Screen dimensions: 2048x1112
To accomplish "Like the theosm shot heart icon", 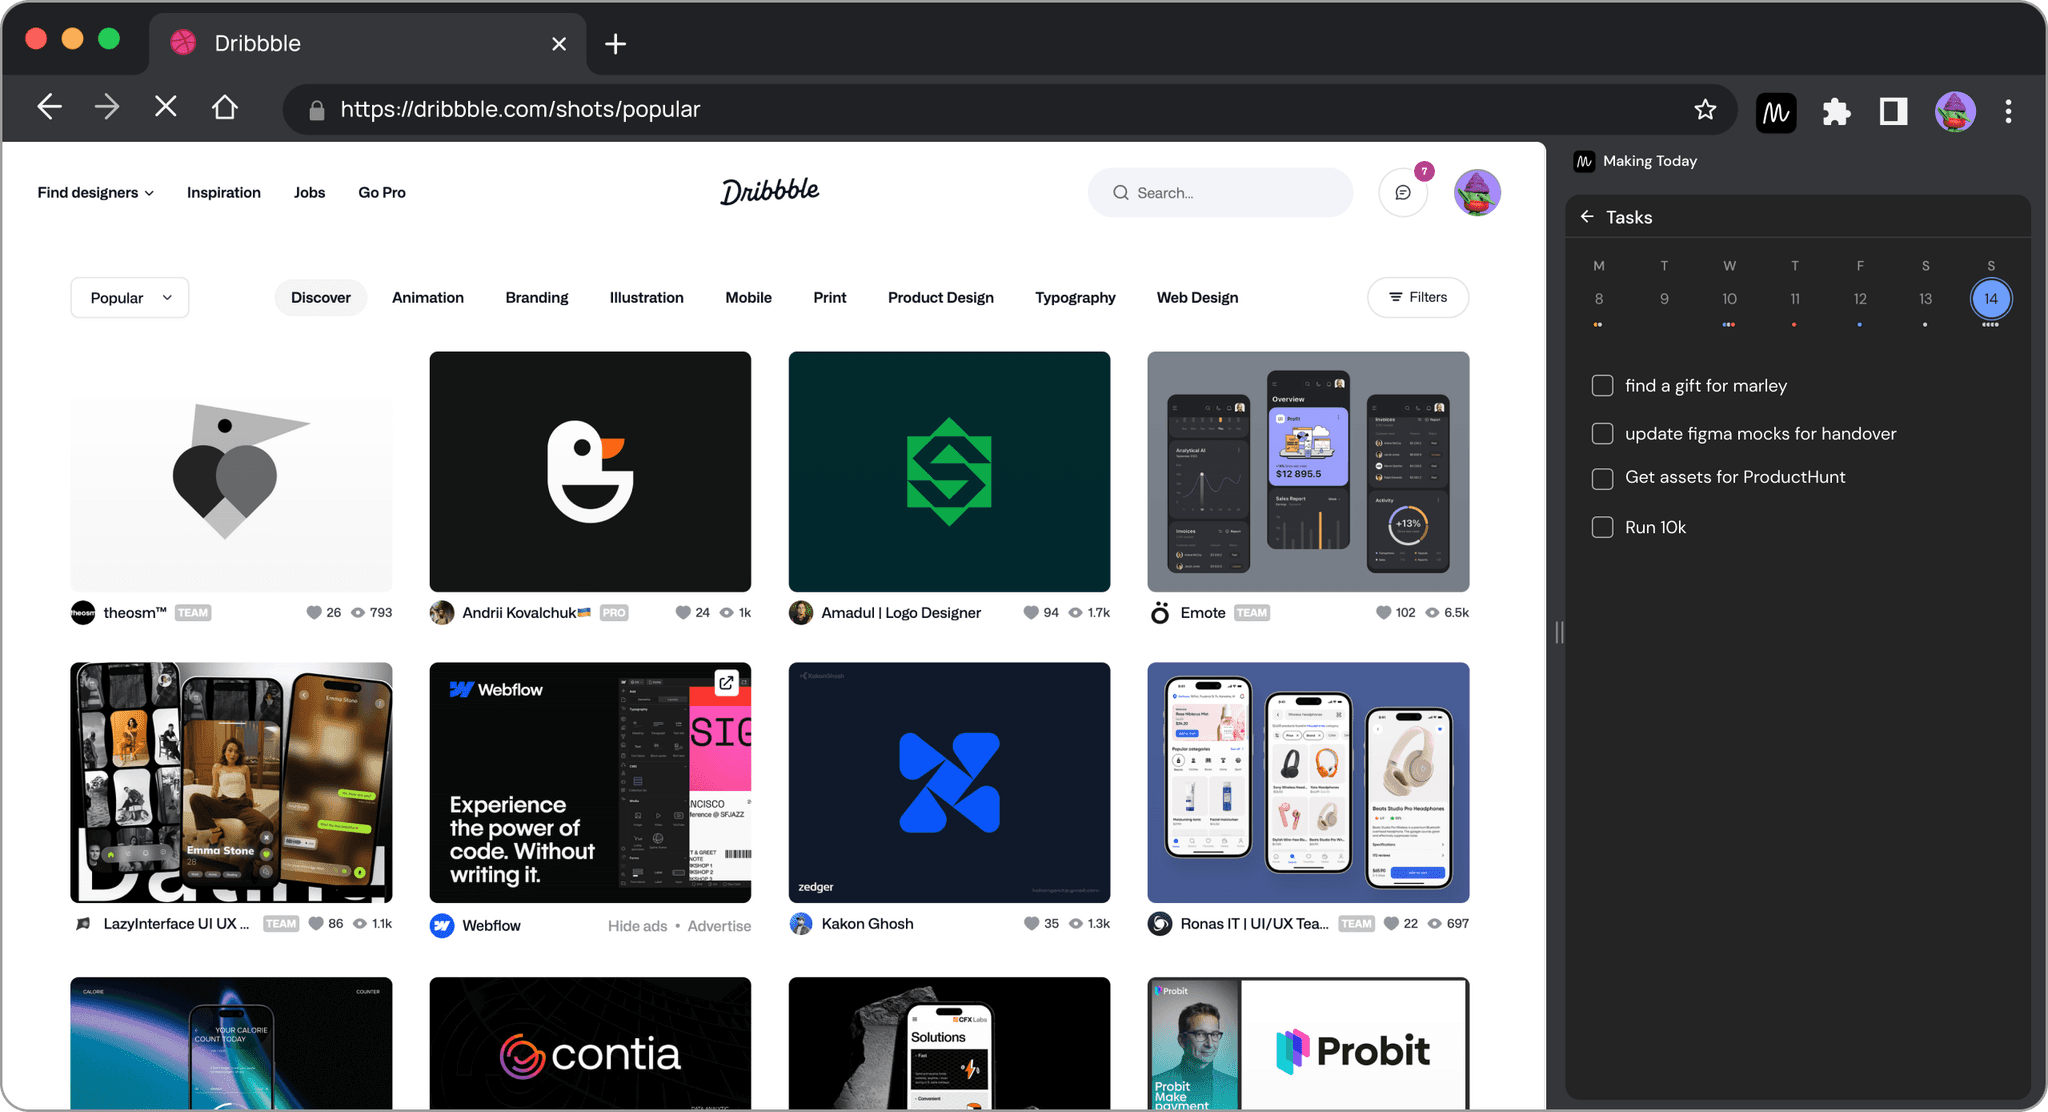I will (x=314, y=613).
